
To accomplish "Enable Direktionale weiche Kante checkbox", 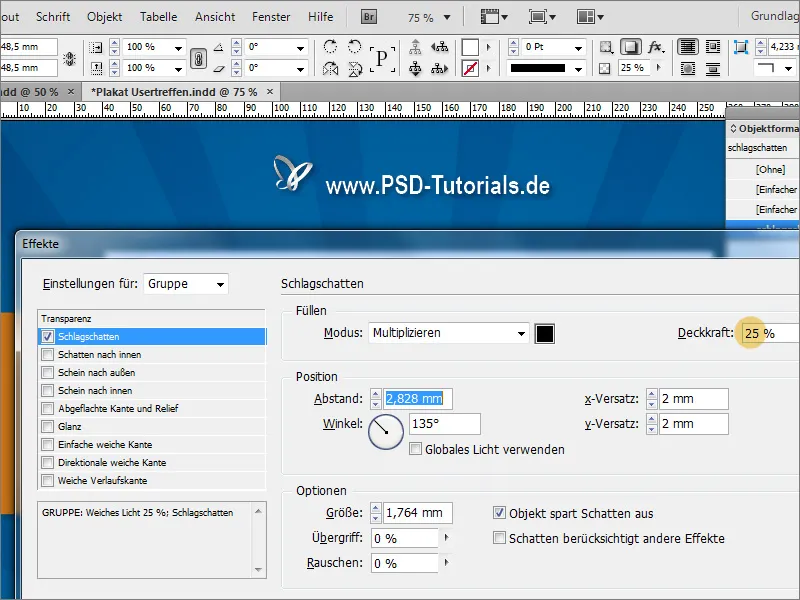I will point(47,462).
